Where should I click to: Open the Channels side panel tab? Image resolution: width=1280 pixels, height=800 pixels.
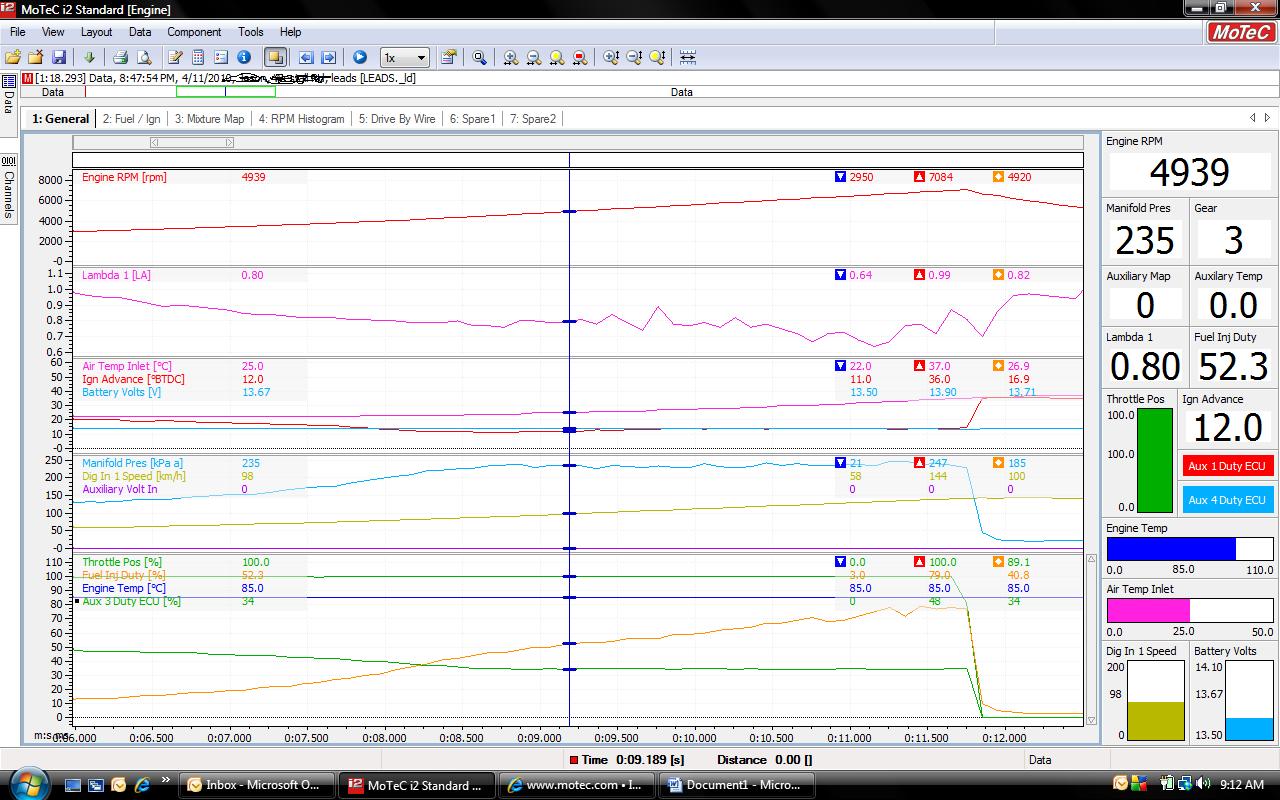8,188
